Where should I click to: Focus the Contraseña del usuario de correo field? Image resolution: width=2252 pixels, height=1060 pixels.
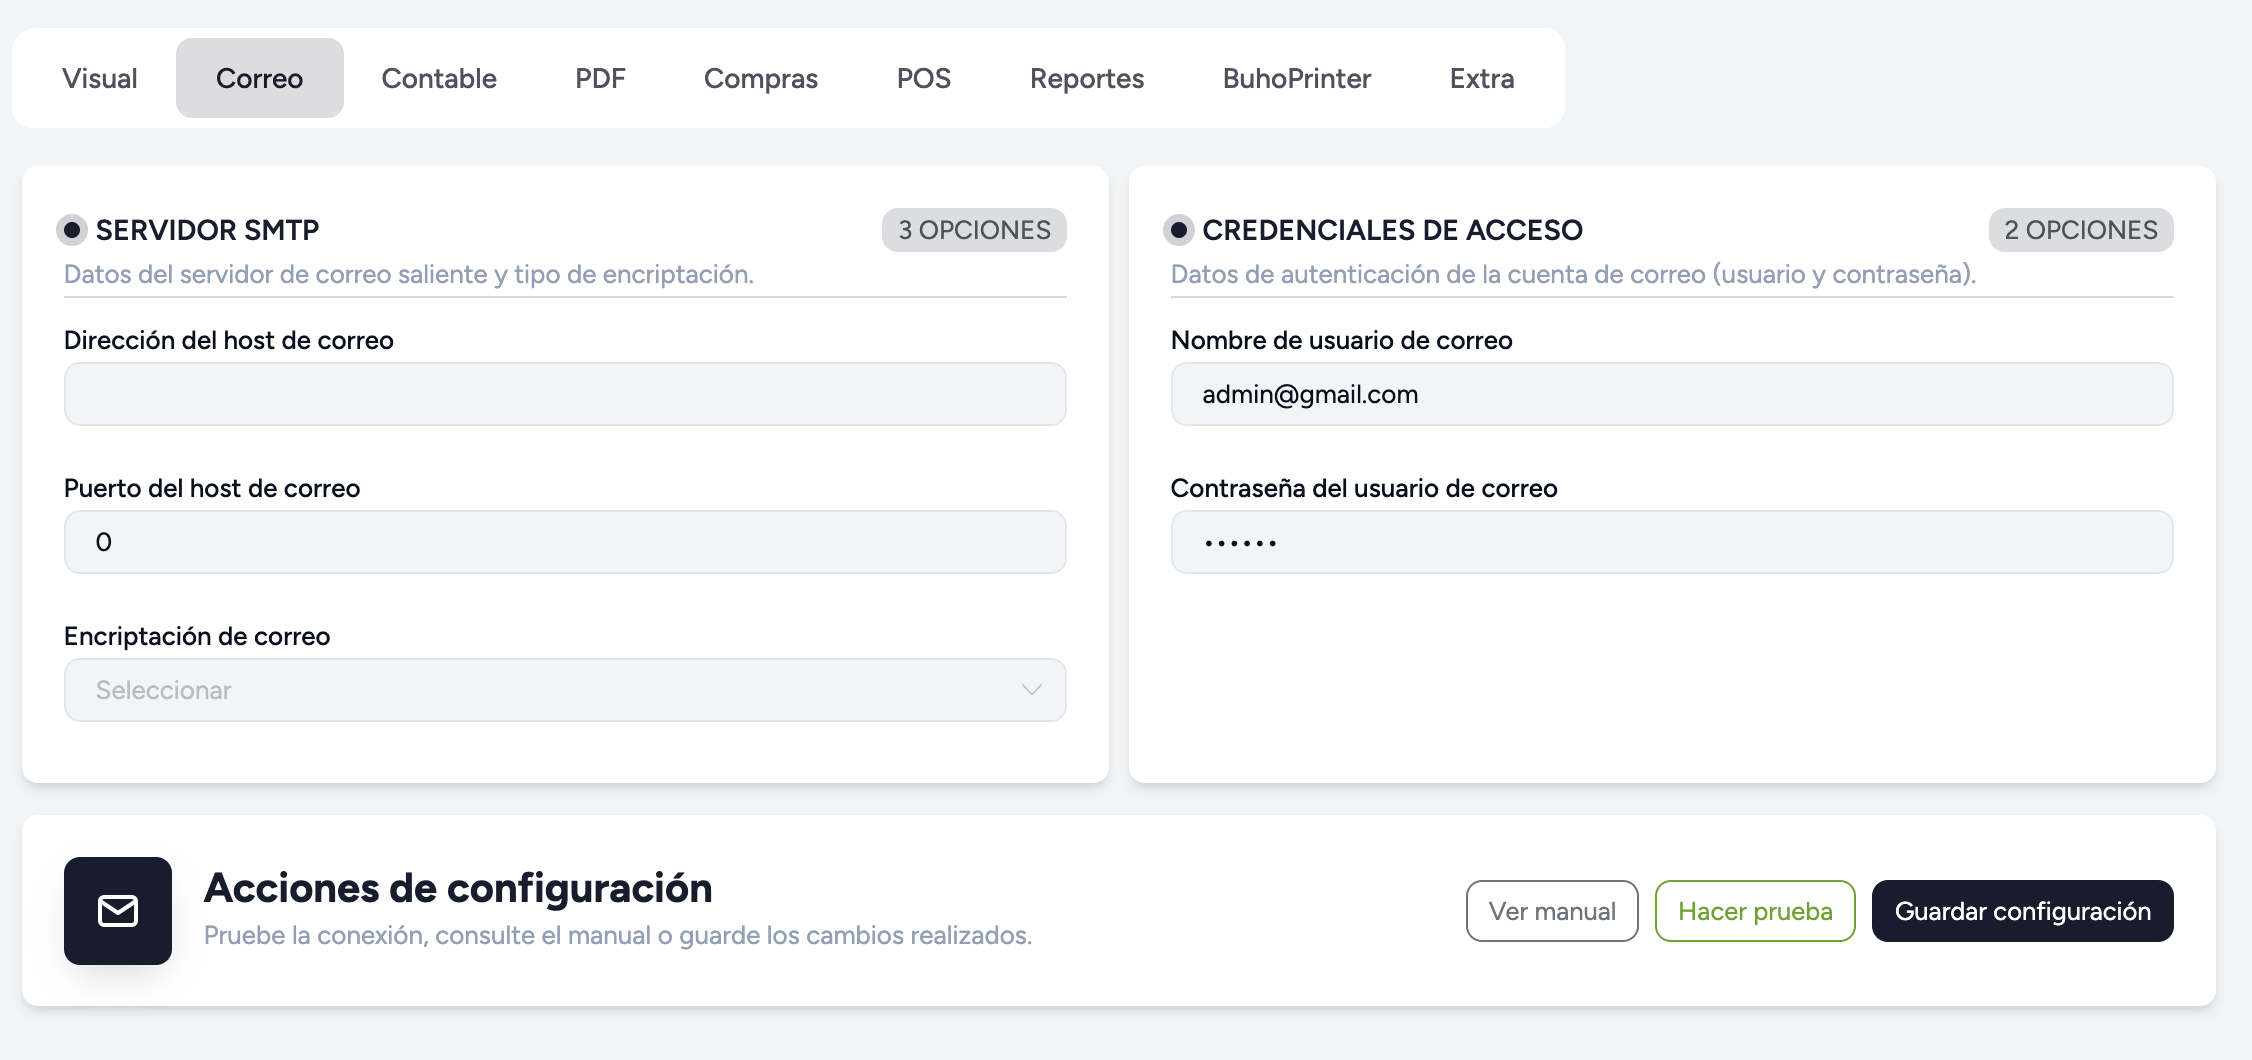(1672, 542)
